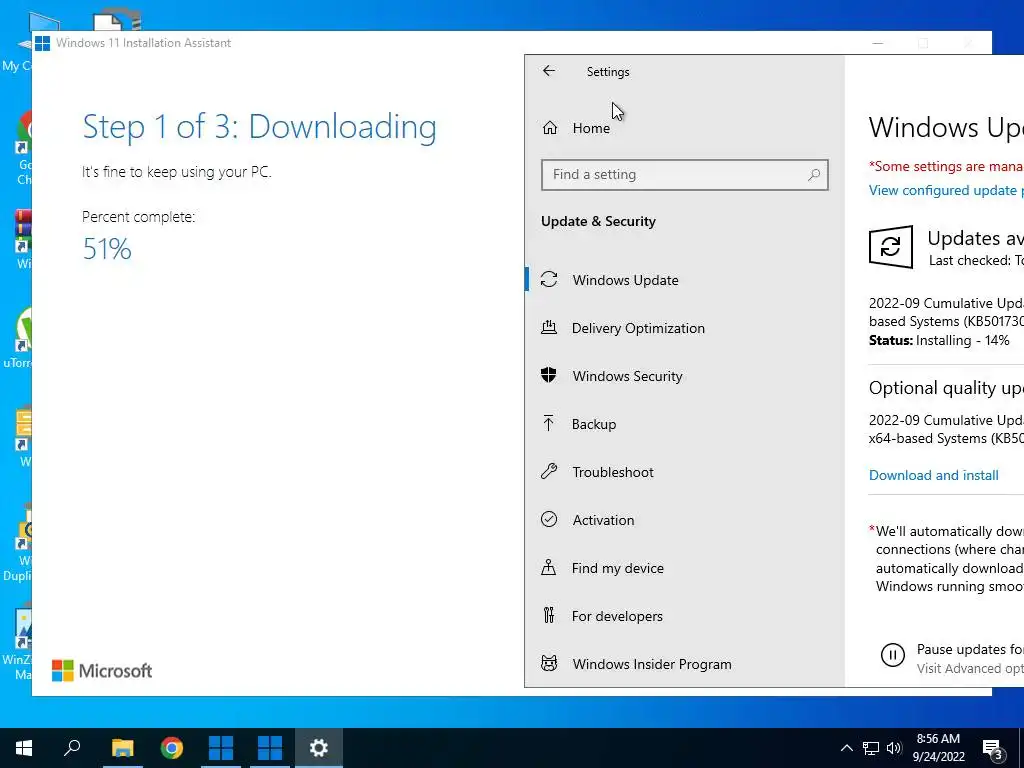Click the Backup upward arrow icon
This screenshot has width=1024, height=768.
(x=549, y=424)
